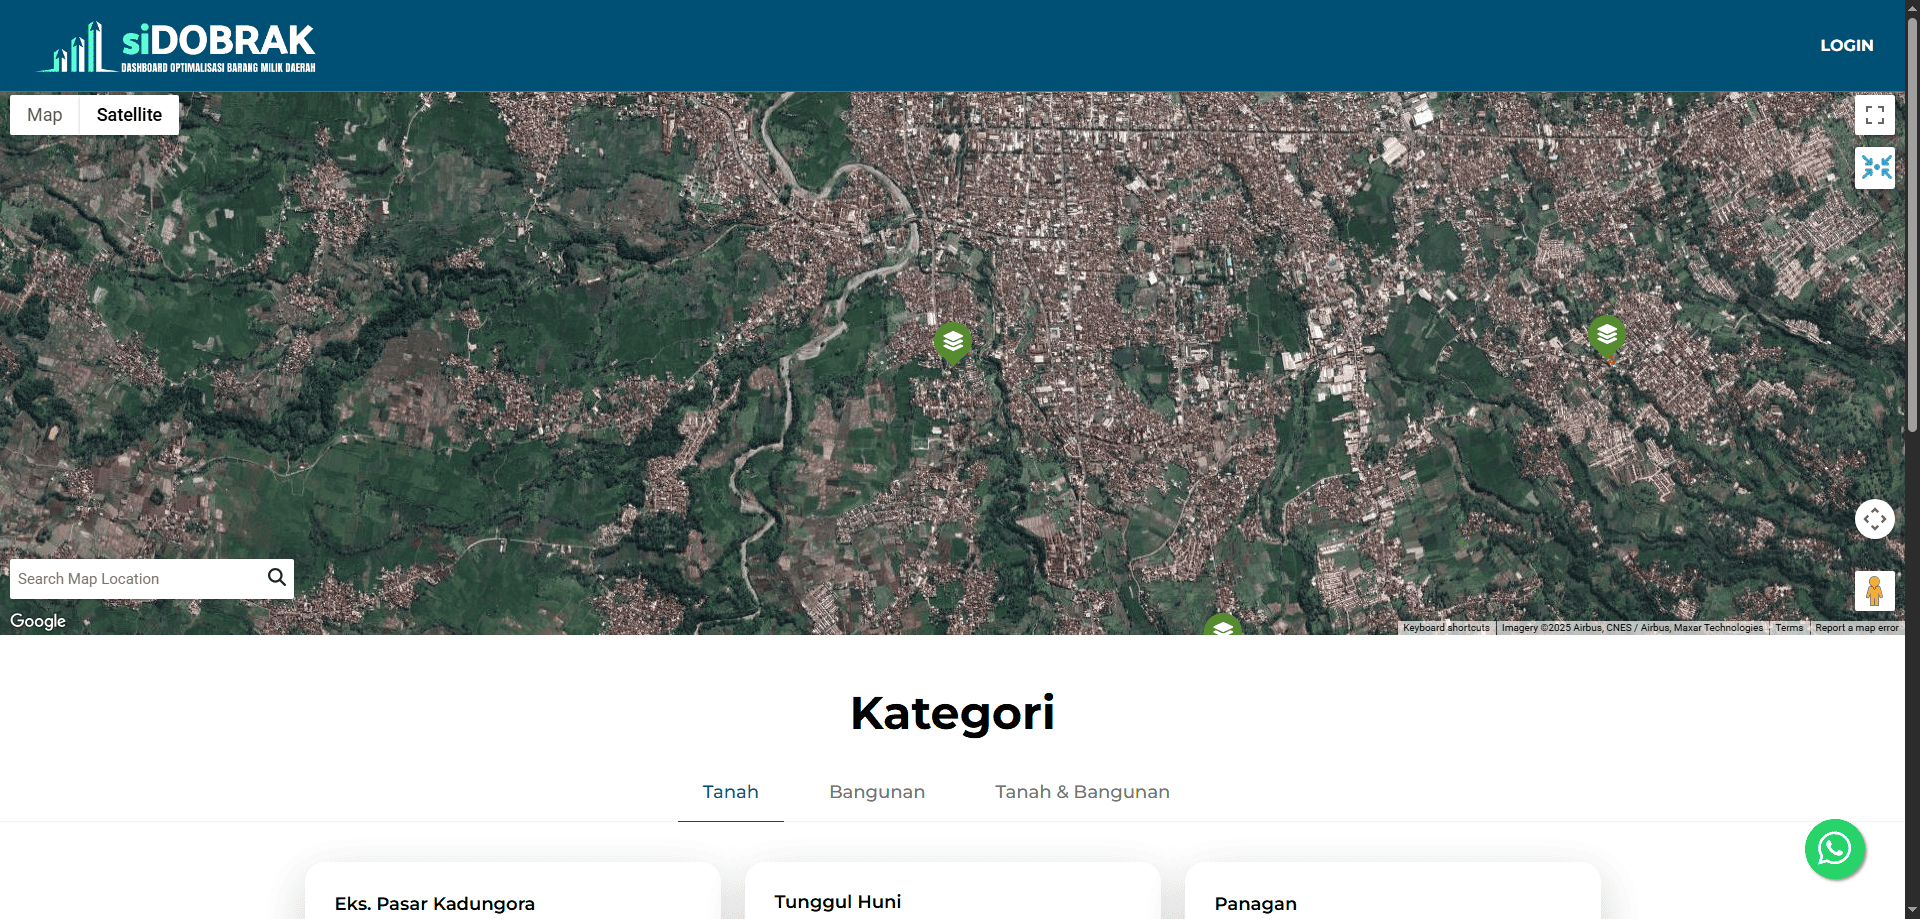Click the blue collapse-arrows map control
The image size is (1920, 919).
click(x=1875, y=168)
